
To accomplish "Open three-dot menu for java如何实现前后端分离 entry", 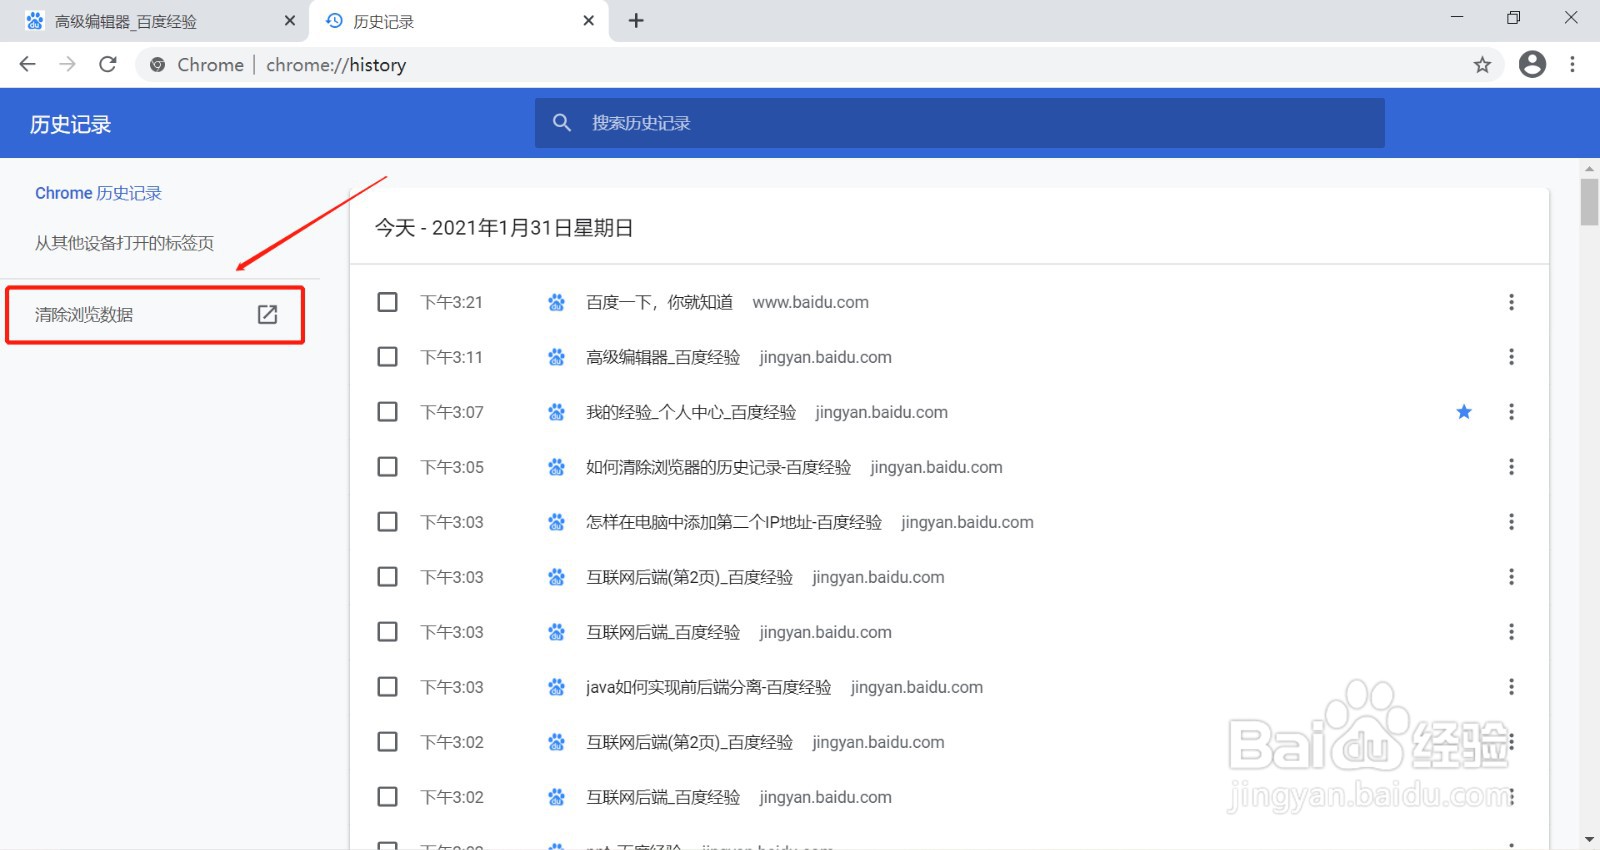I will pos(1511,687).
